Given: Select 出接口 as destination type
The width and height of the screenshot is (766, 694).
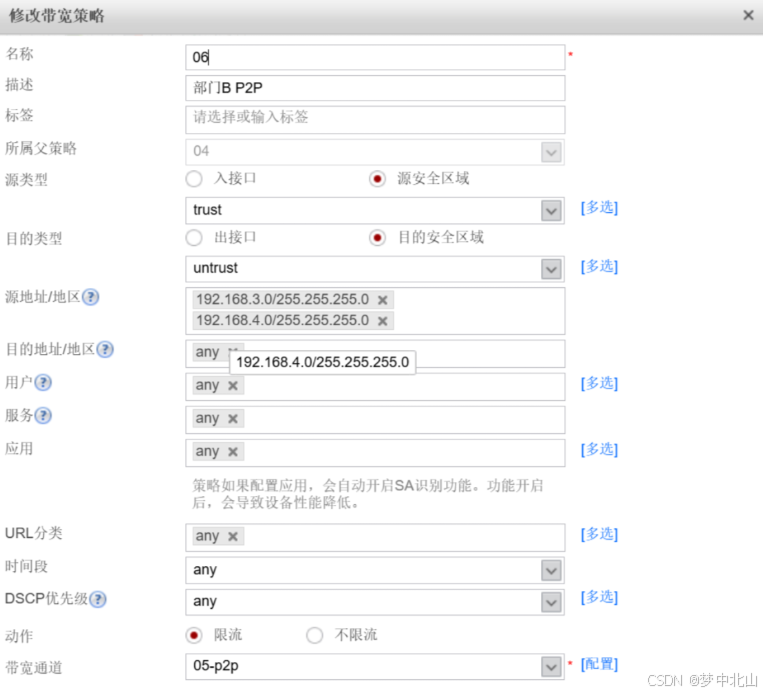Looking at the screenshot, I should [x=194, y=238].
